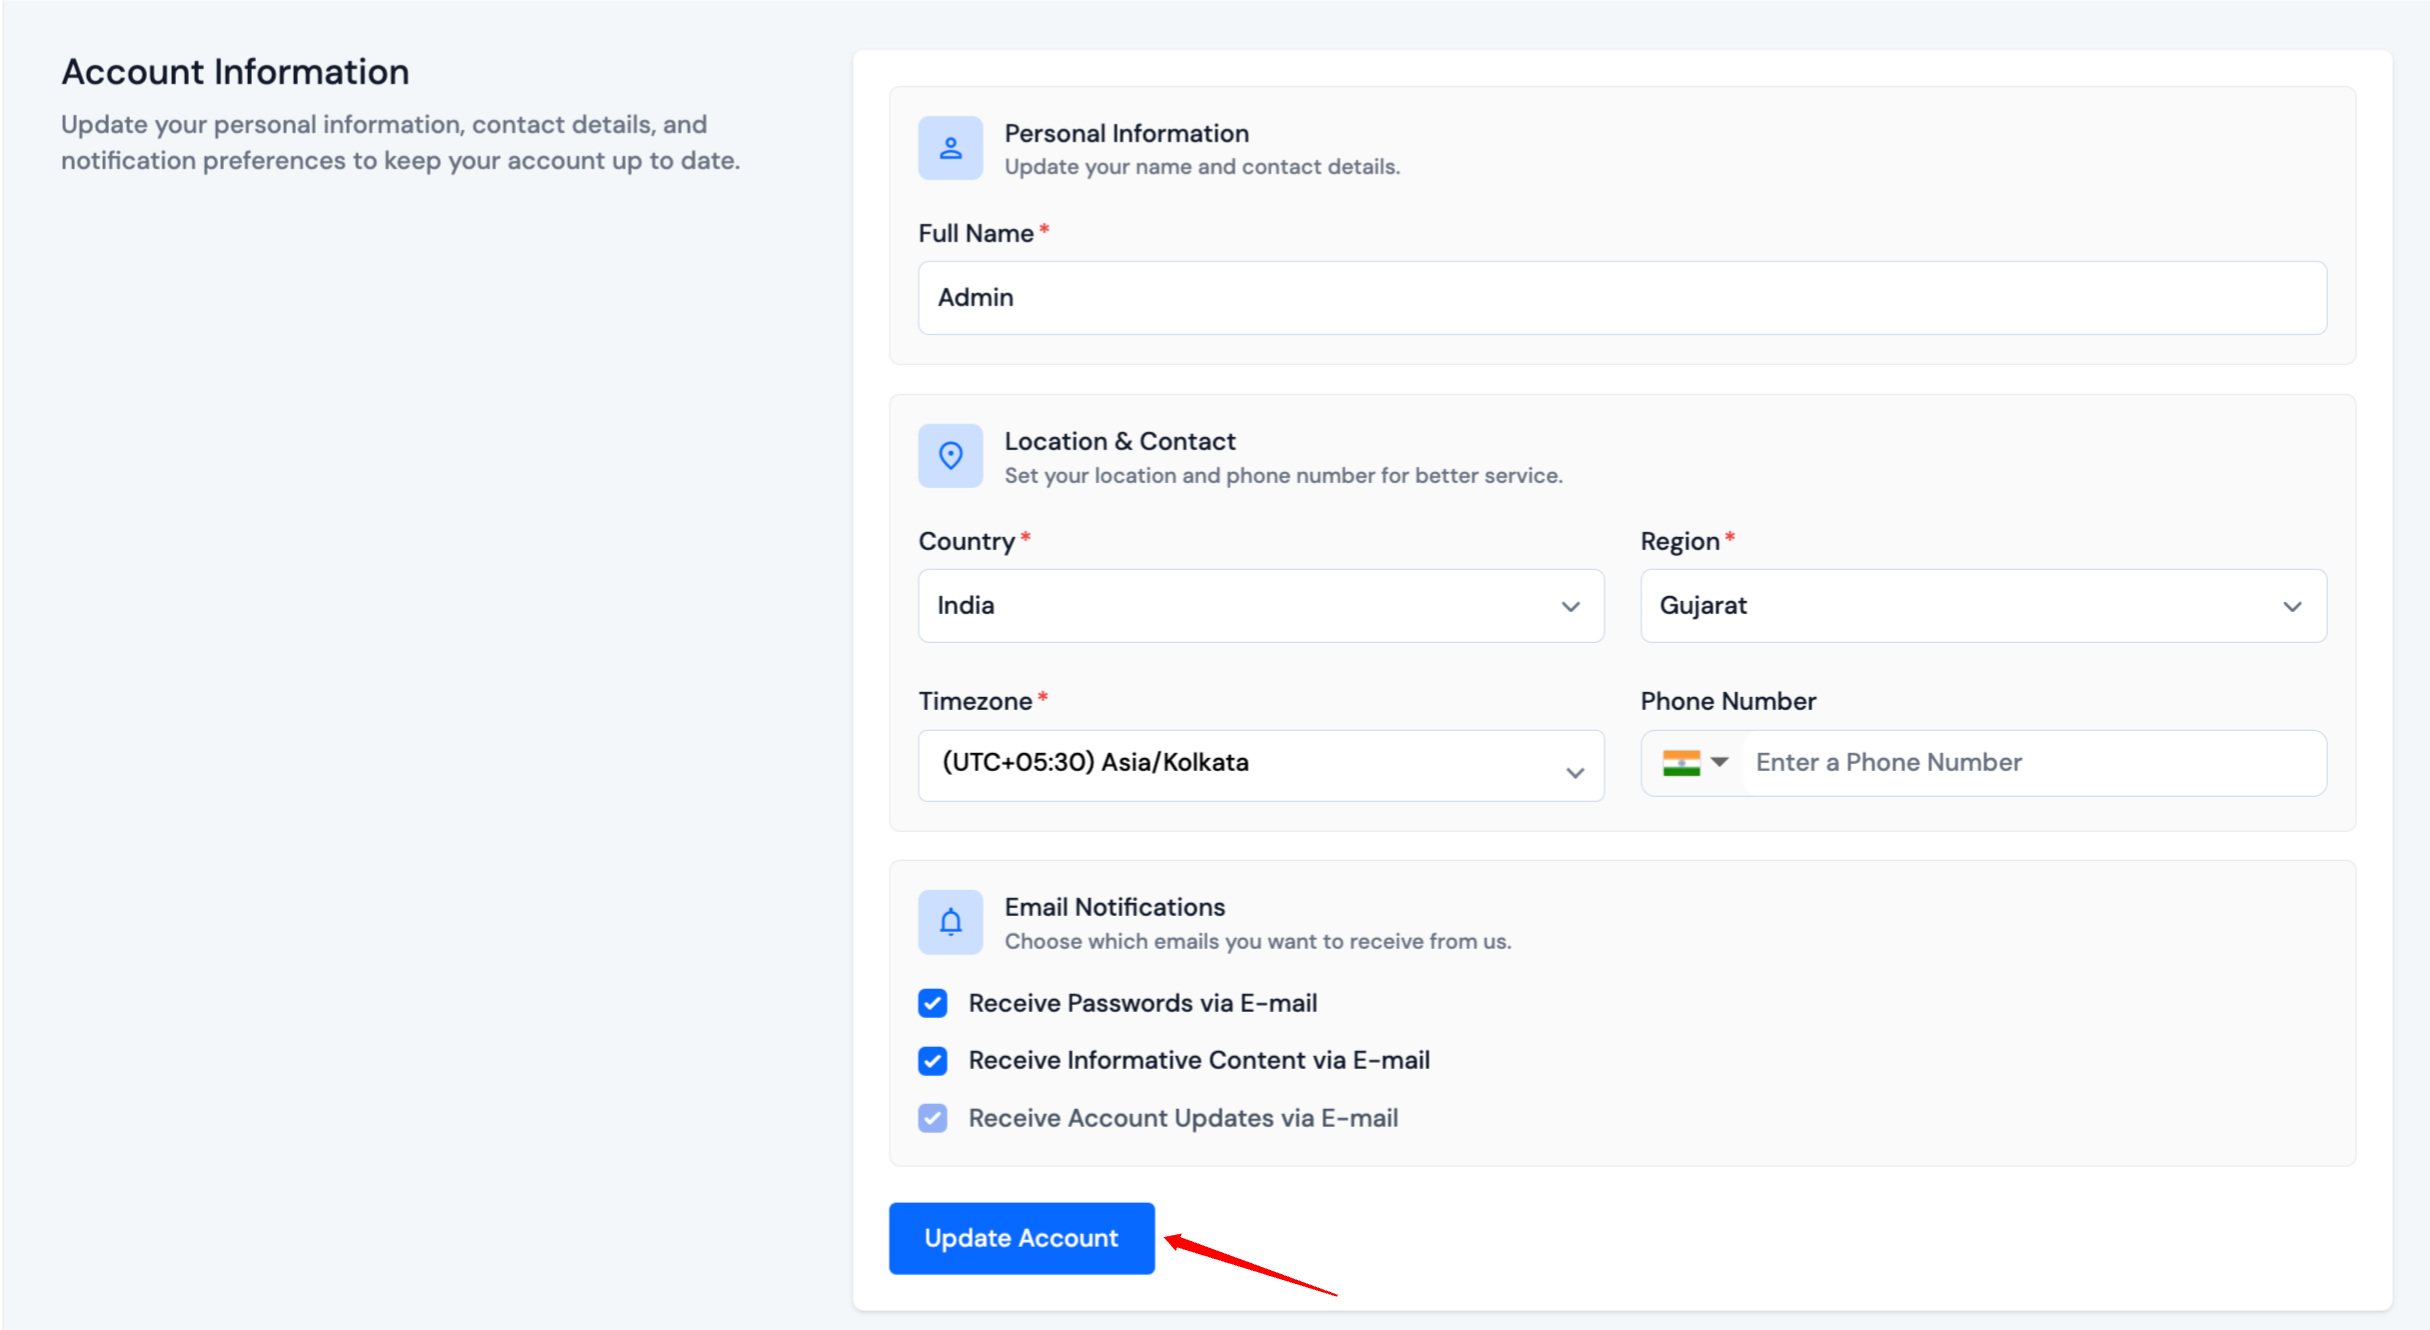Click the Email Notifications section title
The height and width of the screenshot is (1330, 2430).
pyautogui.click(x=1114, y=906)
